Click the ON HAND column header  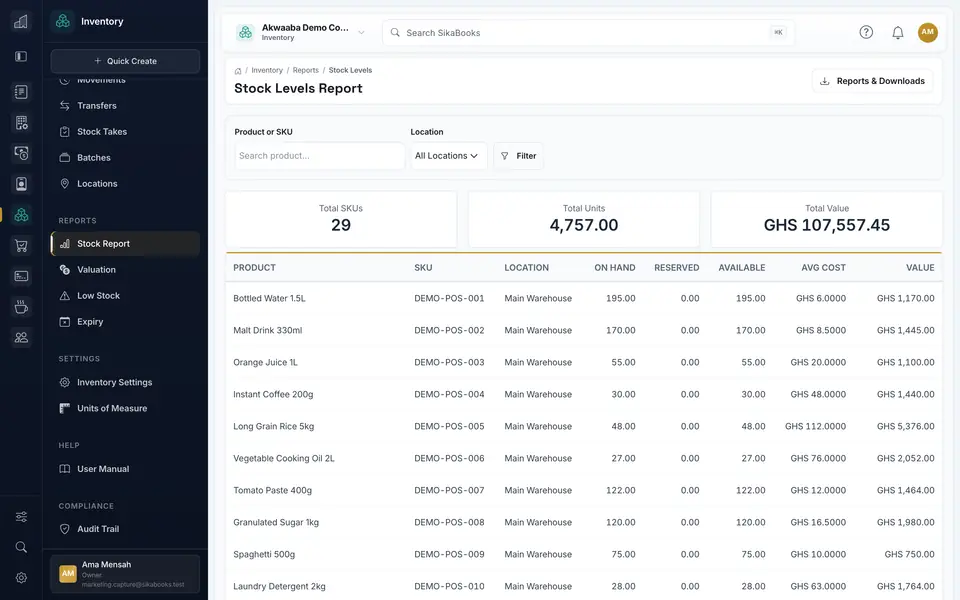point(615,268)
